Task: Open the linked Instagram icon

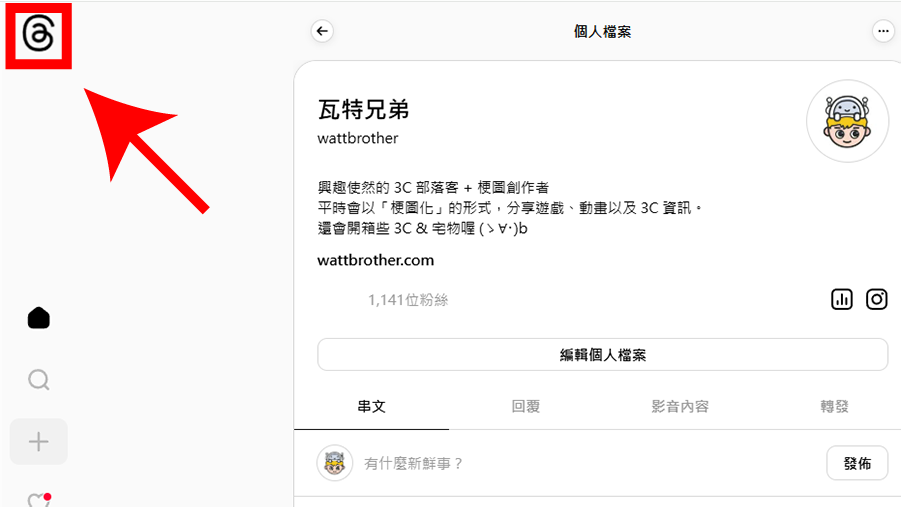Action: [877, 299]
